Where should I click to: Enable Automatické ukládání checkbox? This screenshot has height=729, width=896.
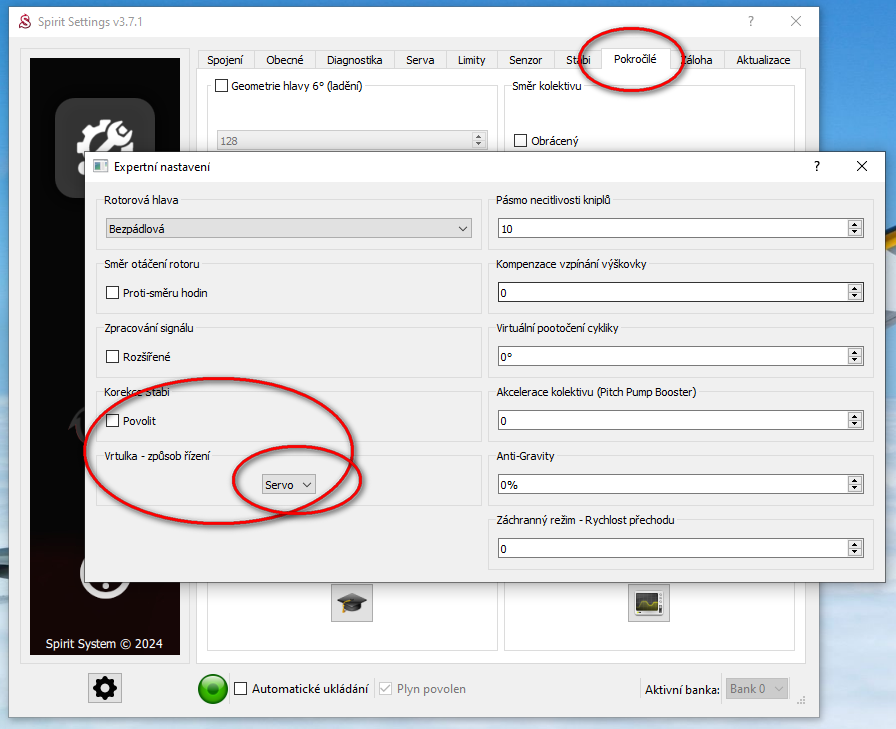click(x=241, y=689)
